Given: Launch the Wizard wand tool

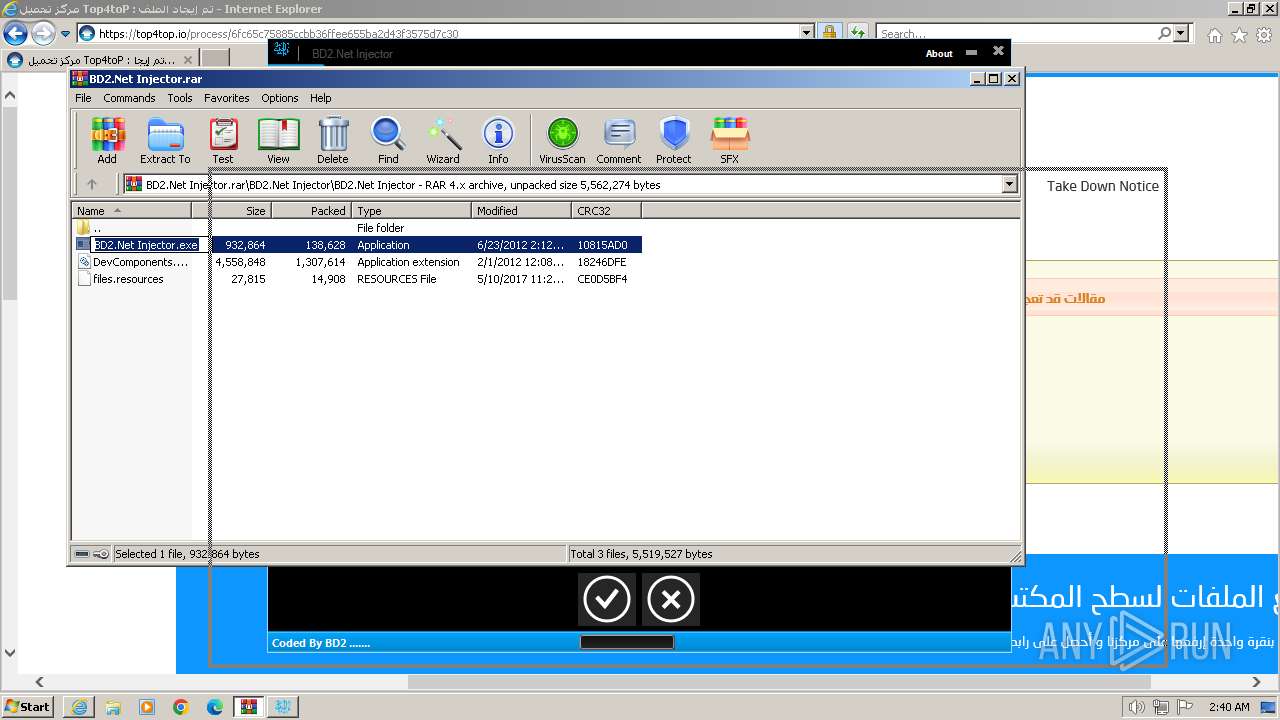Looking at the screenshot, I should click(x=443, y=140).
